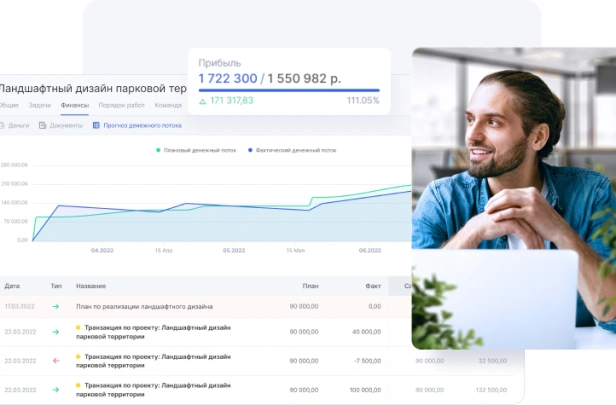
Task: Toggle Фактический денежный поток legend series
Action: tap(292, 150)
